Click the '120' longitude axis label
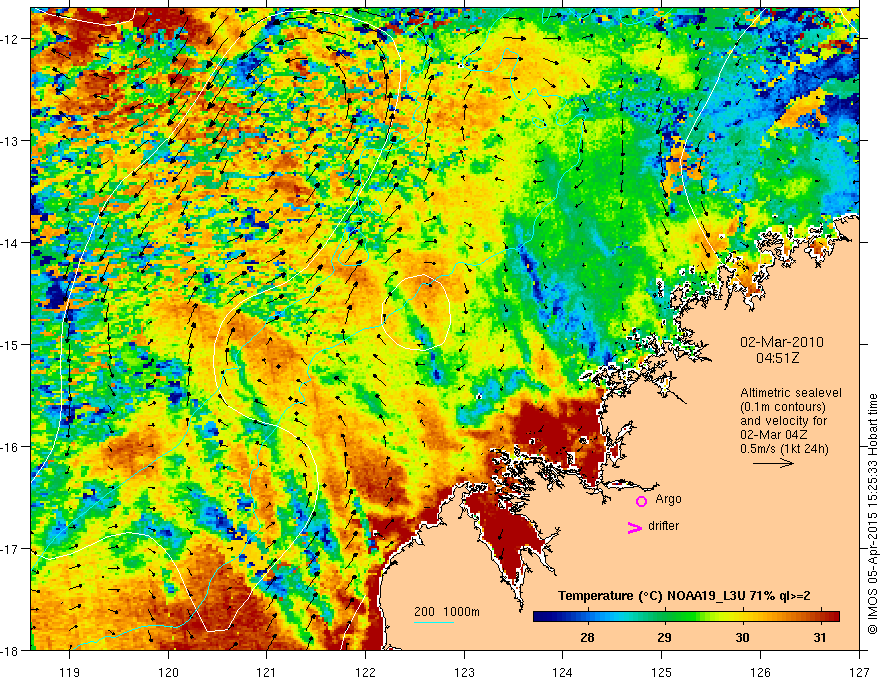 [x=168, y=672]
